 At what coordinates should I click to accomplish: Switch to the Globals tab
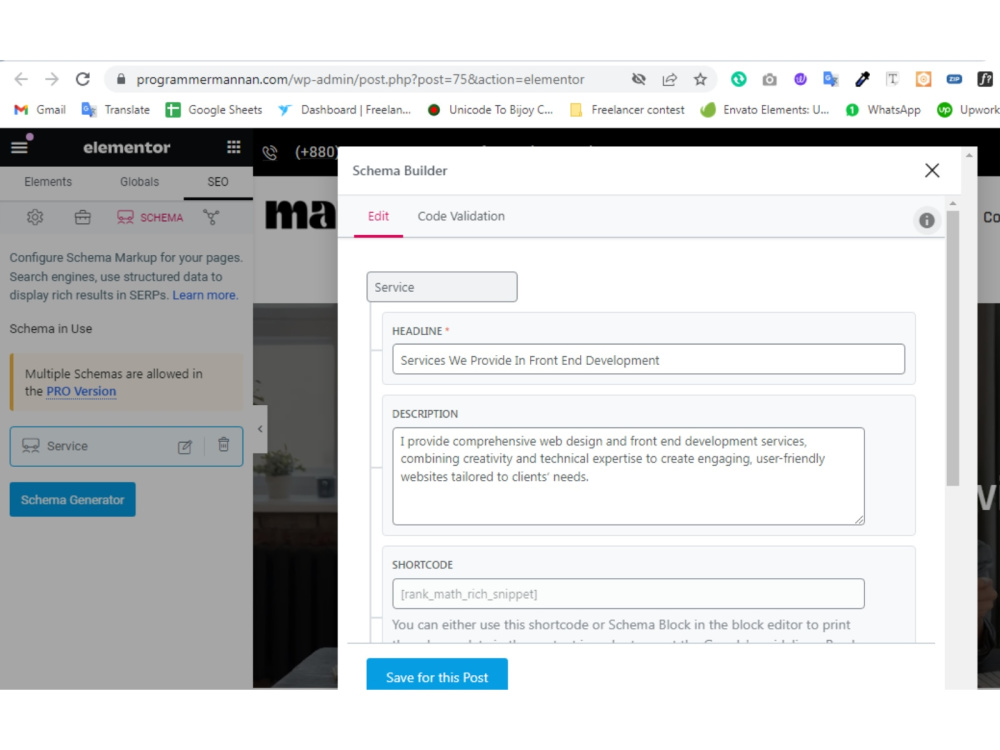(139, 182)
